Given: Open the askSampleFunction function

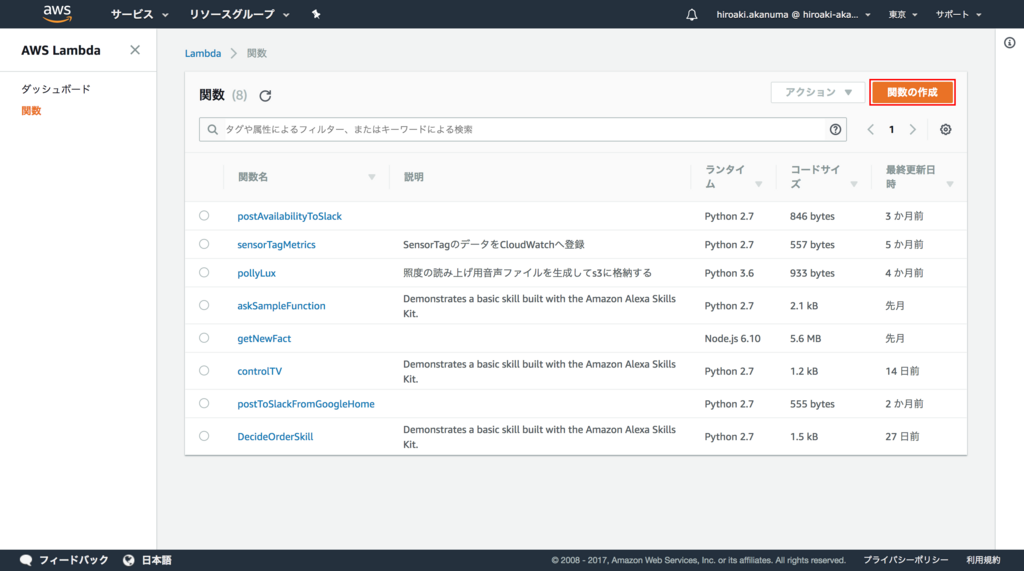Looking at the screenshot, I should [x=281, y=306].
